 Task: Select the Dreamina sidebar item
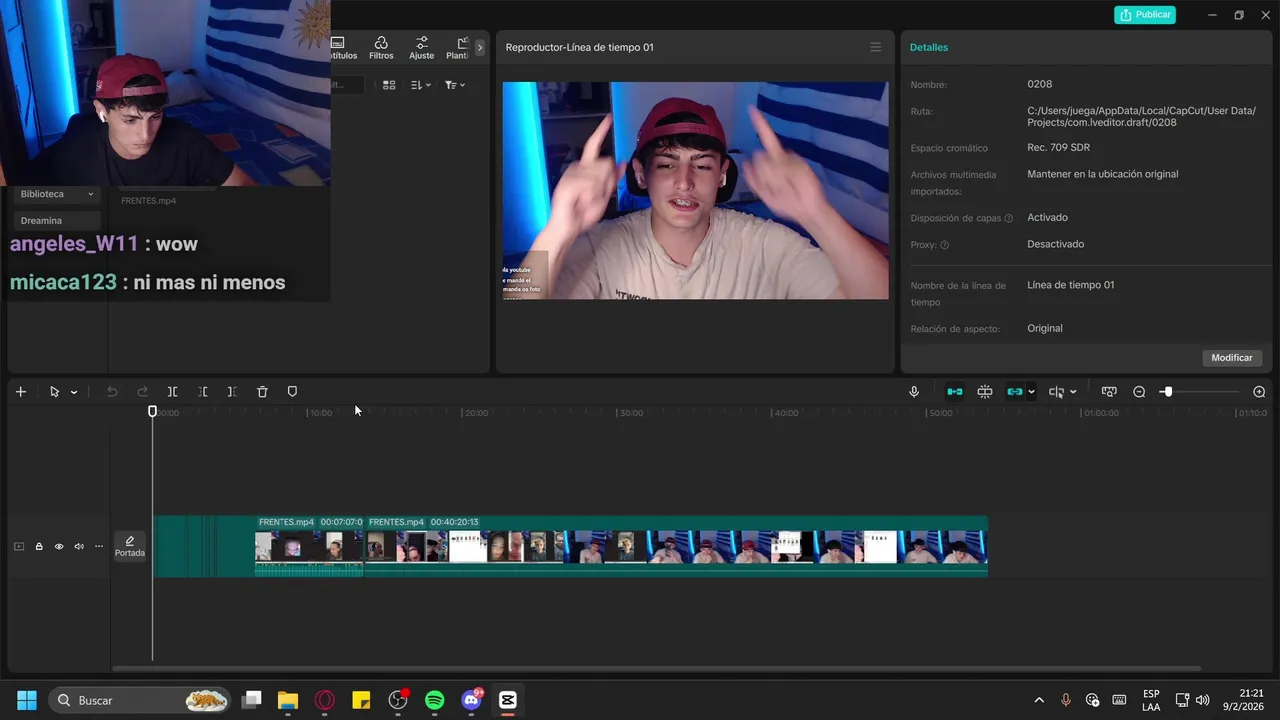point(57,221)
